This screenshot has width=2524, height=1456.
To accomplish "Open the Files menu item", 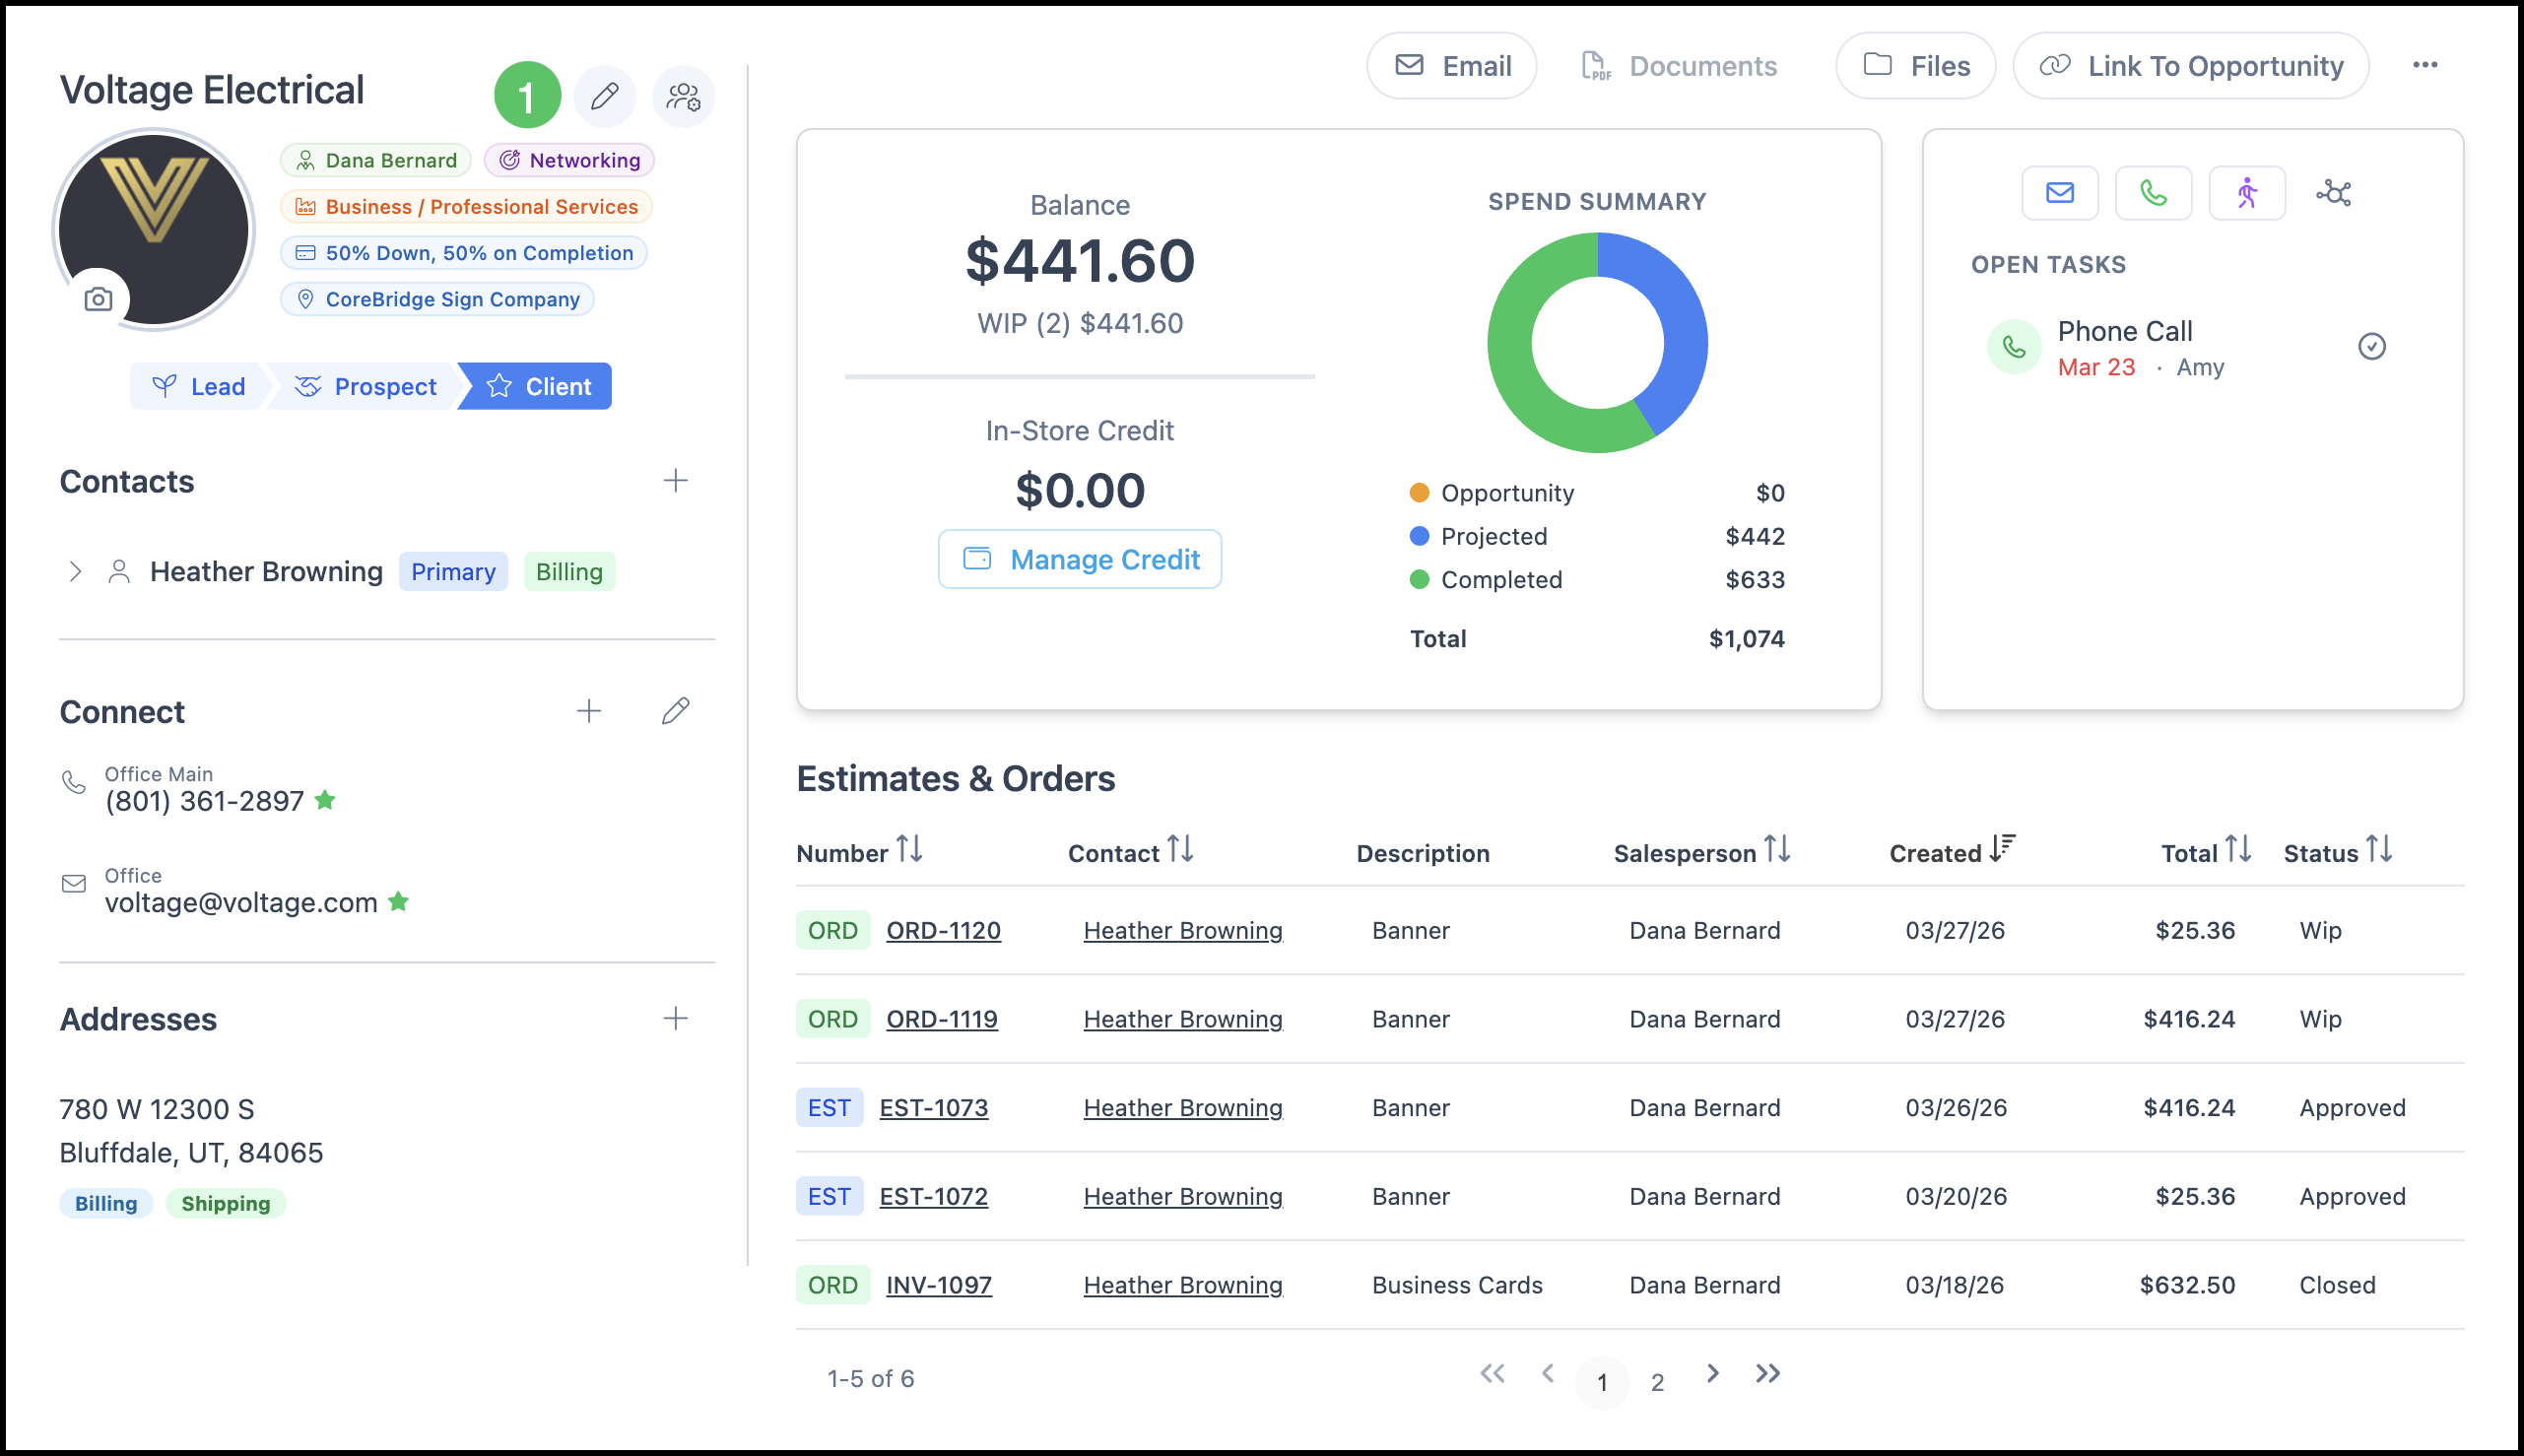I will (x=1915, y=66).
